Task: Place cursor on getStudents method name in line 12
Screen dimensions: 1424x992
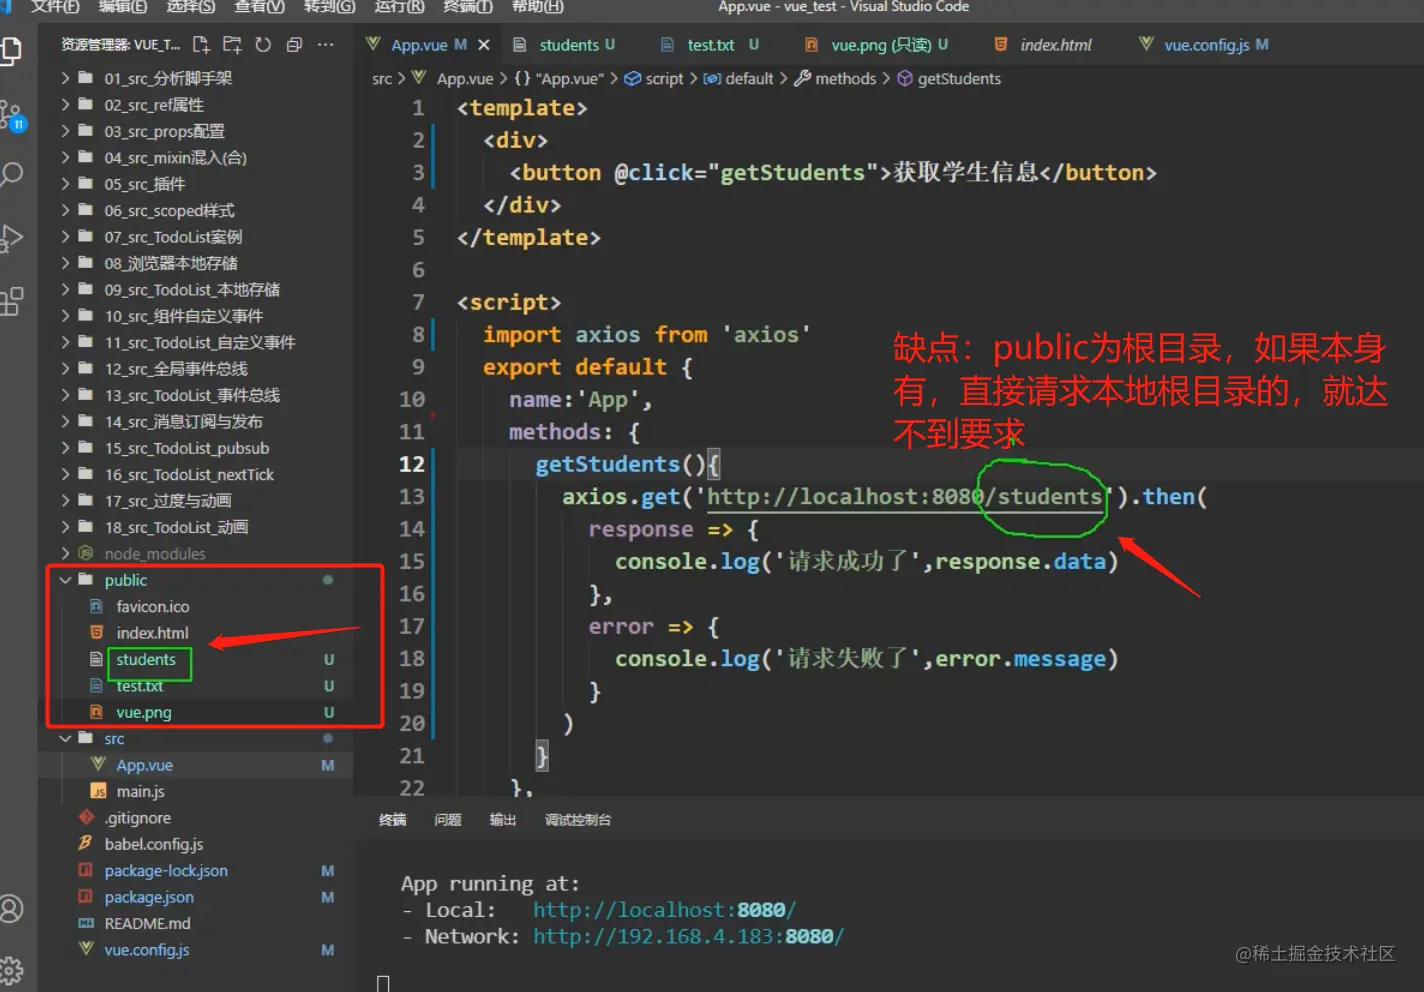Action: coord(607,464)
